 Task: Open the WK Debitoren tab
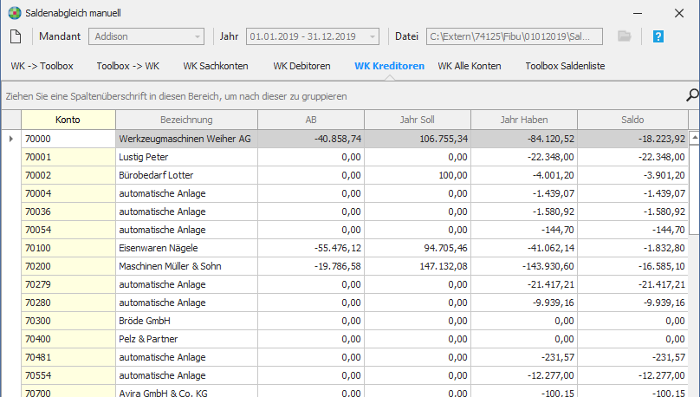click(x=302, y=66)
